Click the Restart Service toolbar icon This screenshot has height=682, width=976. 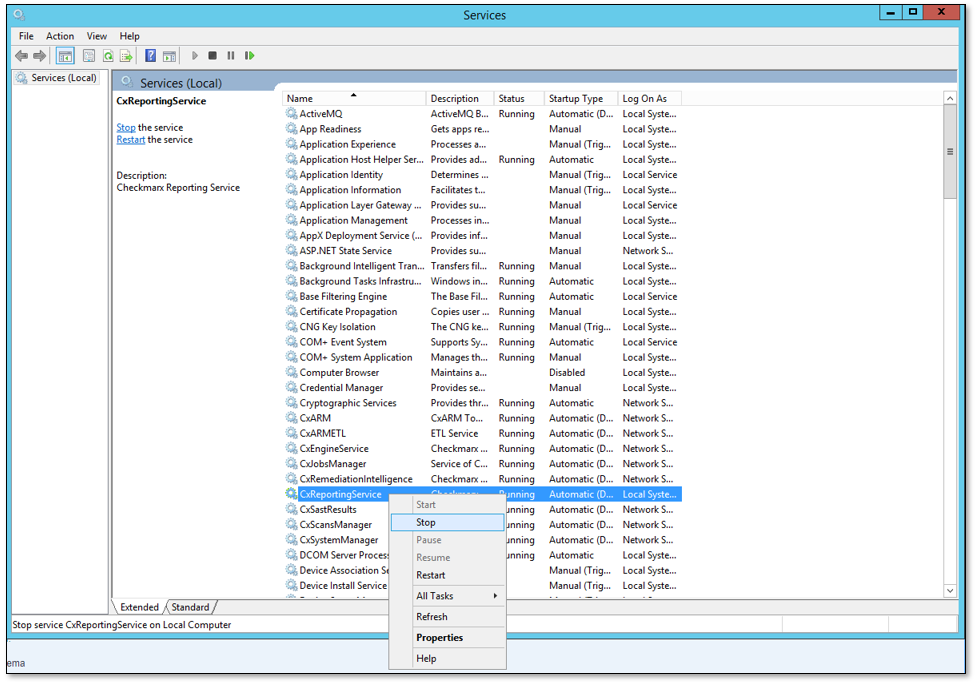point(250,56)
